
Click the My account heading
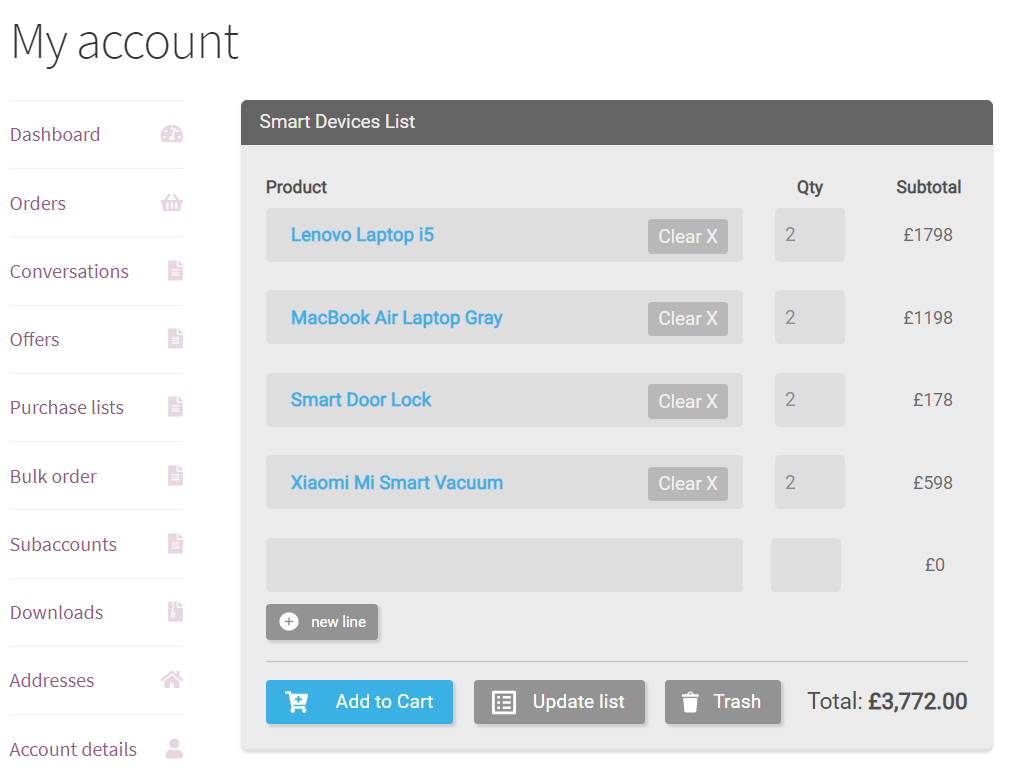[125, 42]
